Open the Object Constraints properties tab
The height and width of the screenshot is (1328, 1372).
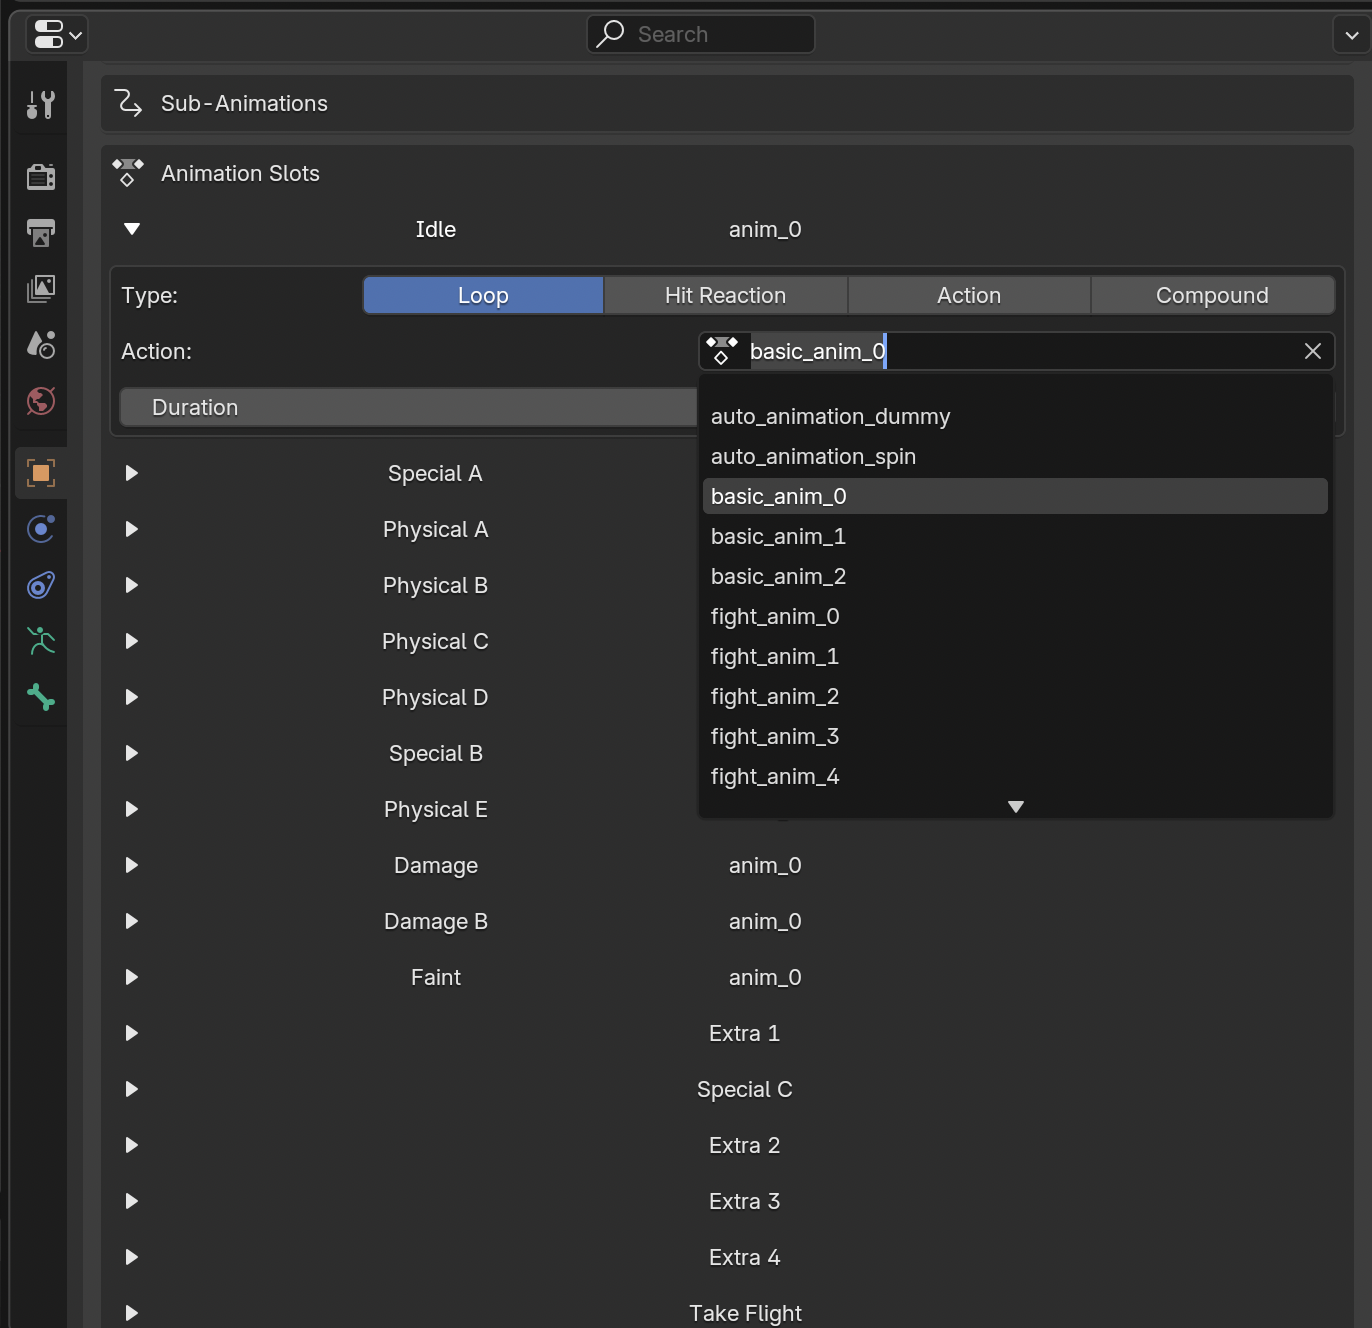41,585
